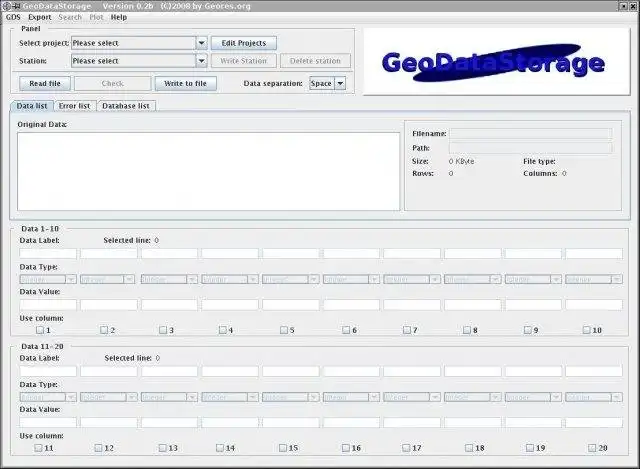Toggle Use column 14 checkbox
This screenshot has width=640, height=469.
pyautogui.click(x=220, y=448)
